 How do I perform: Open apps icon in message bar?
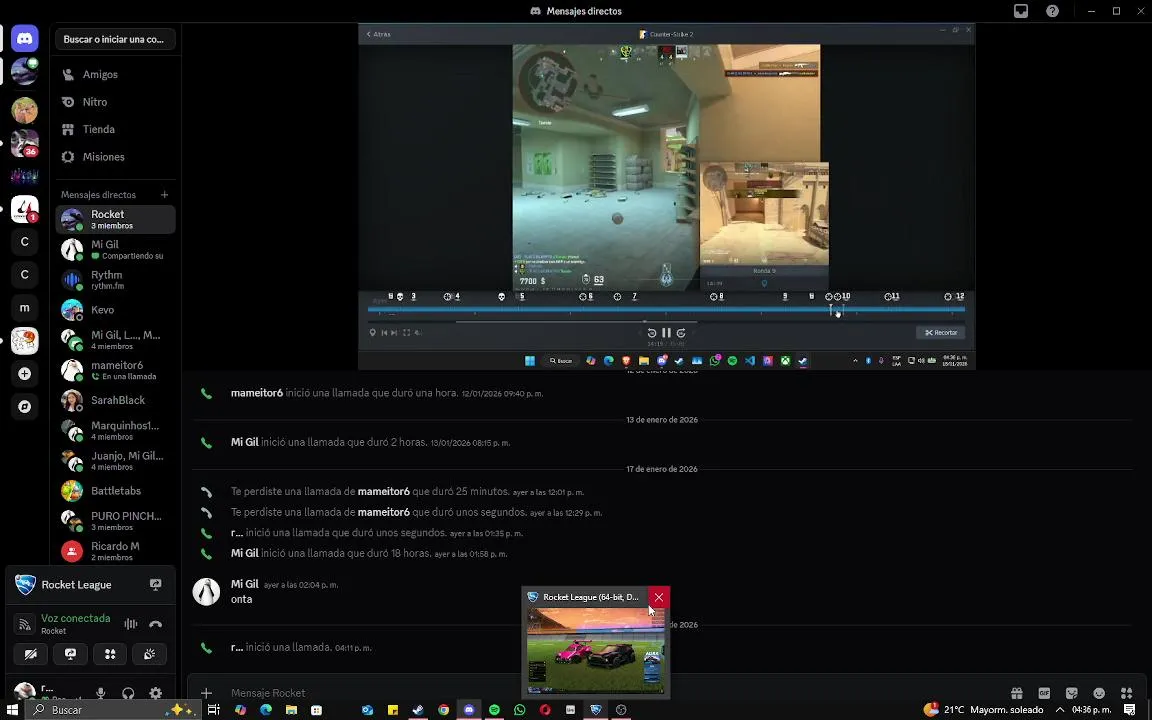[1127, 693]
